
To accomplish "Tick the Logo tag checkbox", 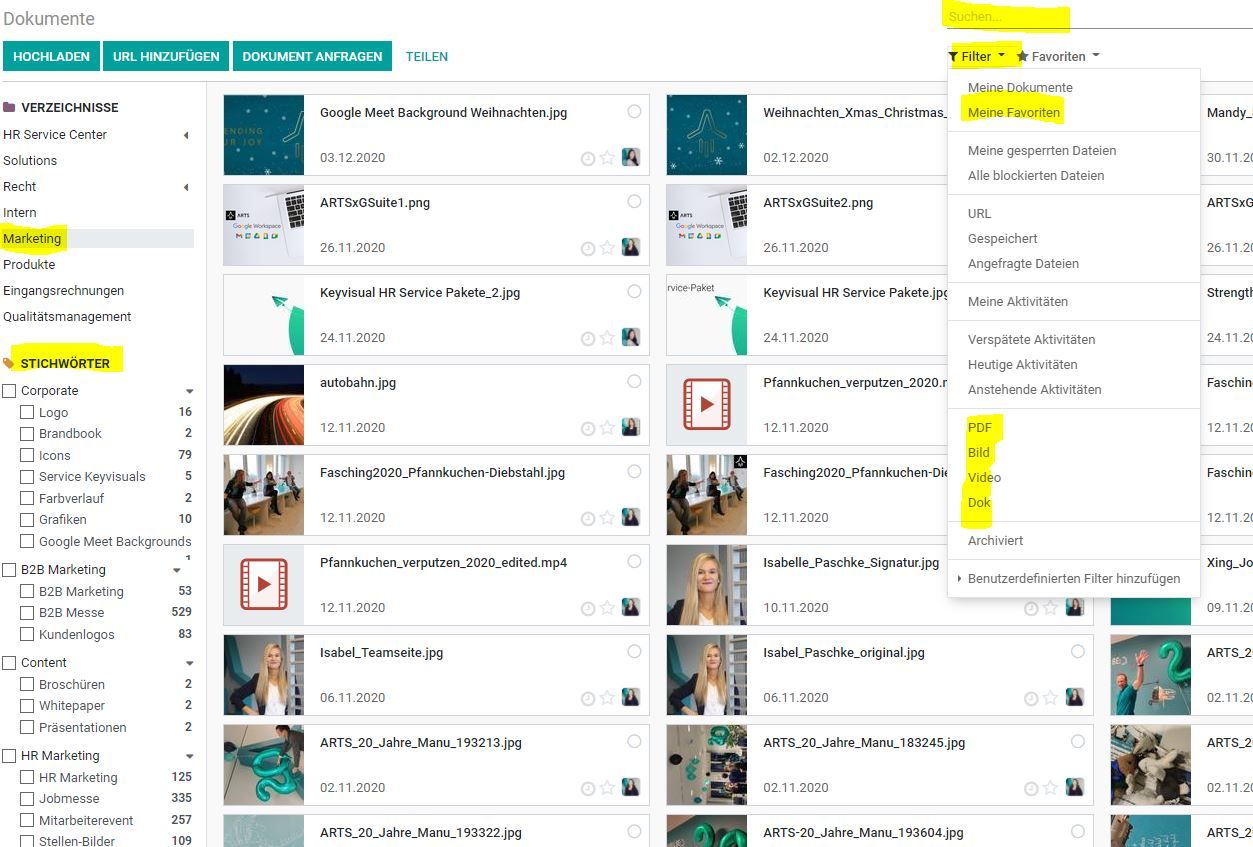I will pyautogui.click(x=27, y=412).
